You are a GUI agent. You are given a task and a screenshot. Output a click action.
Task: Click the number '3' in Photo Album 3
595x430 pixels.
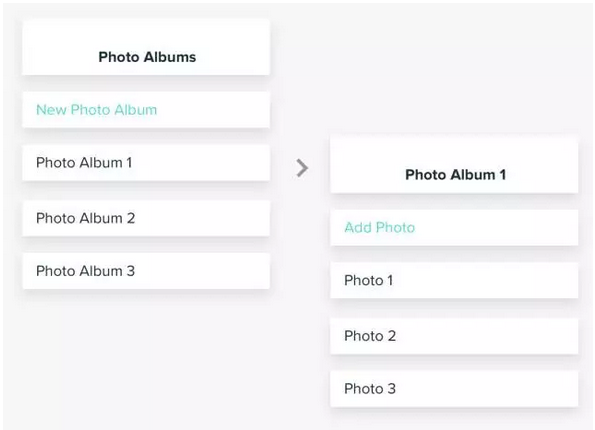tap(131, 271)
